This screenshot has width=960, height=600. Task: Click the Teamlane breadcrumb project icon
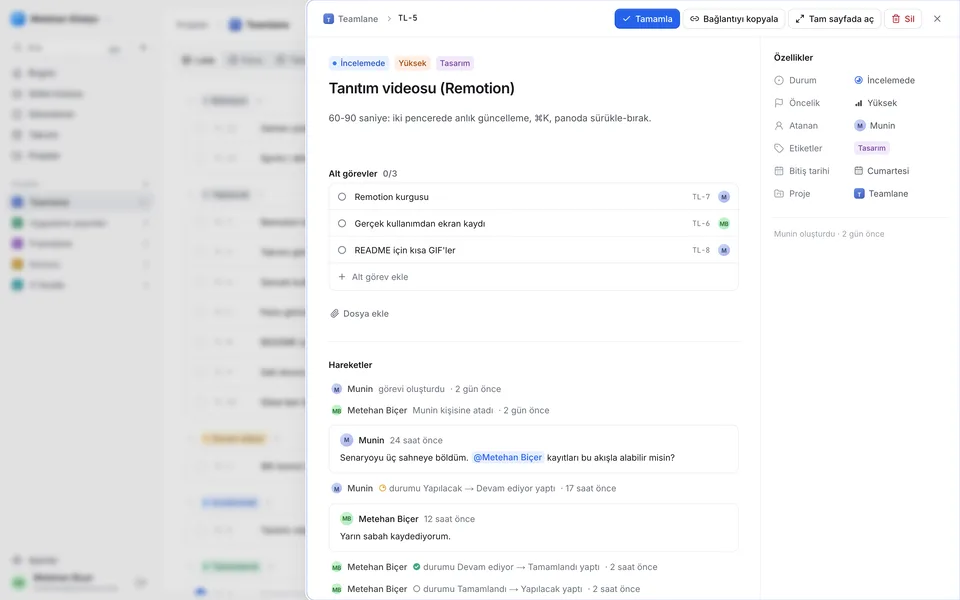click(328, 19)
